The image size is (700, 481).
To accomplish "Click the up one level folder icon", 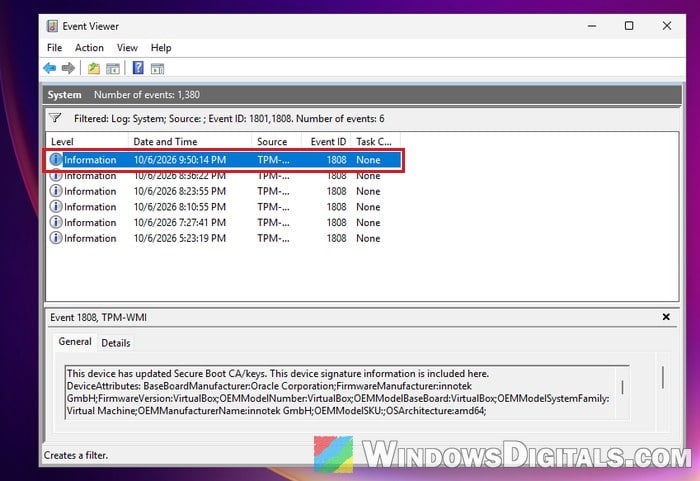I will [94, 68].
